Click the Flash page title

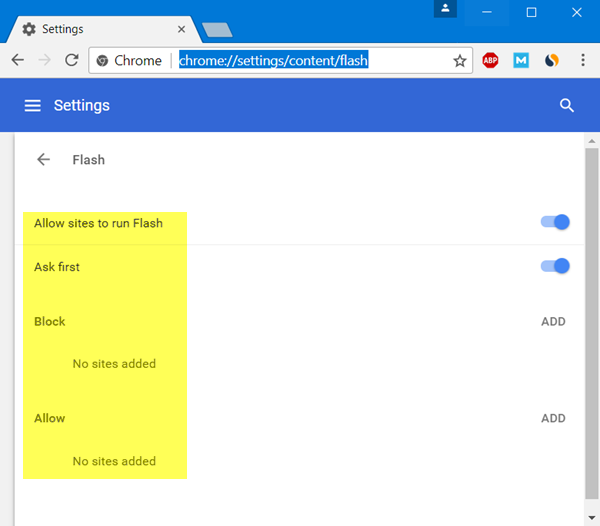tap(89, 160)
